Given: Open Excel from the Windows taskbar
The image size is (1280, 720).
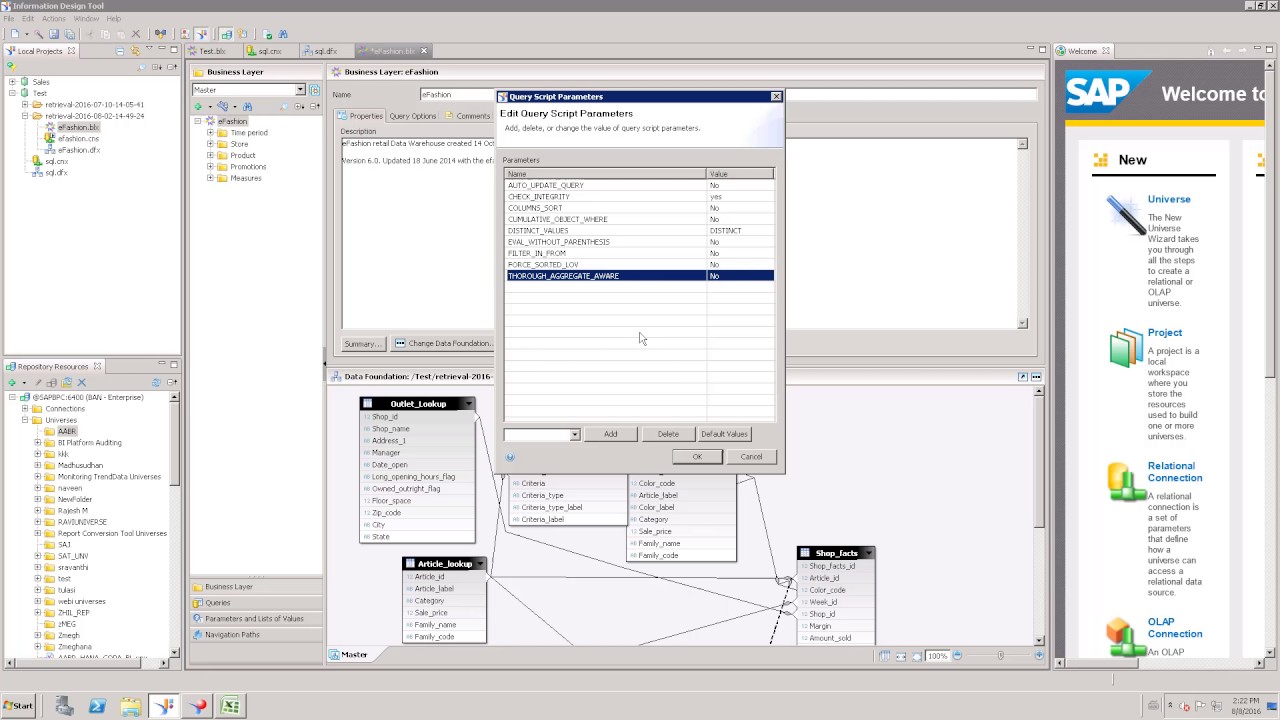Looking at the screenshot, I should [230, 706].
